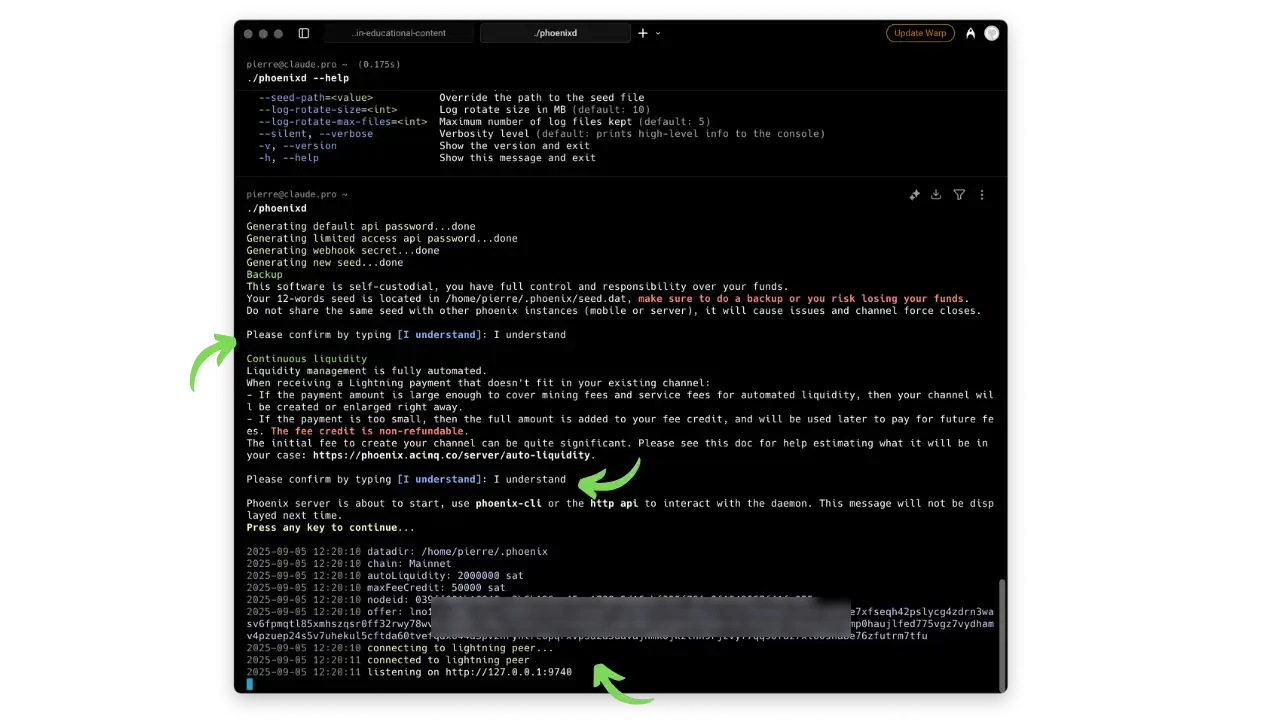Click the AI sparkles icon on block

[x=914, y=195]
